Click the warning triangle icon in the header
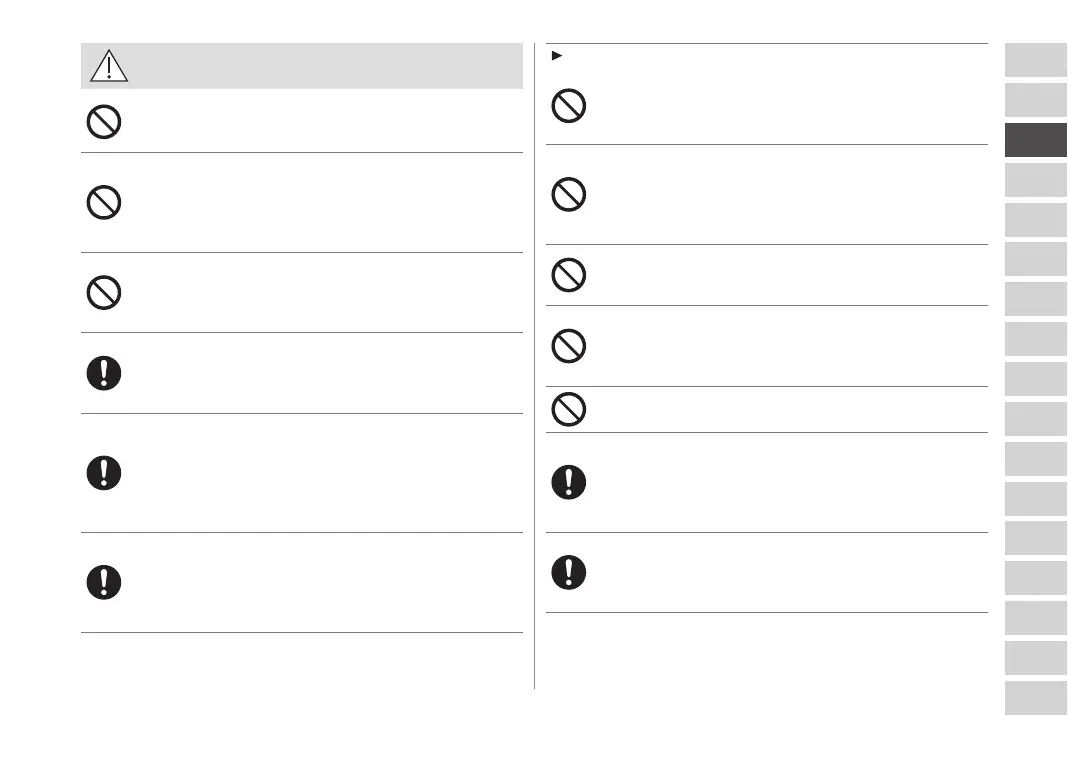This screenshot has width=1068, height=759. point(108,66)
